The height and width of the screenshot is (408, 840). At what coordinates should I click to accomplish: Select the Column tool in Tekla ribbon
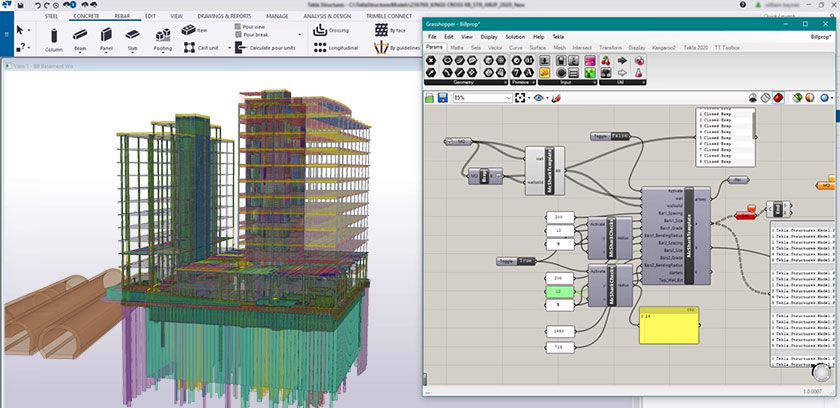coord(54,40)
